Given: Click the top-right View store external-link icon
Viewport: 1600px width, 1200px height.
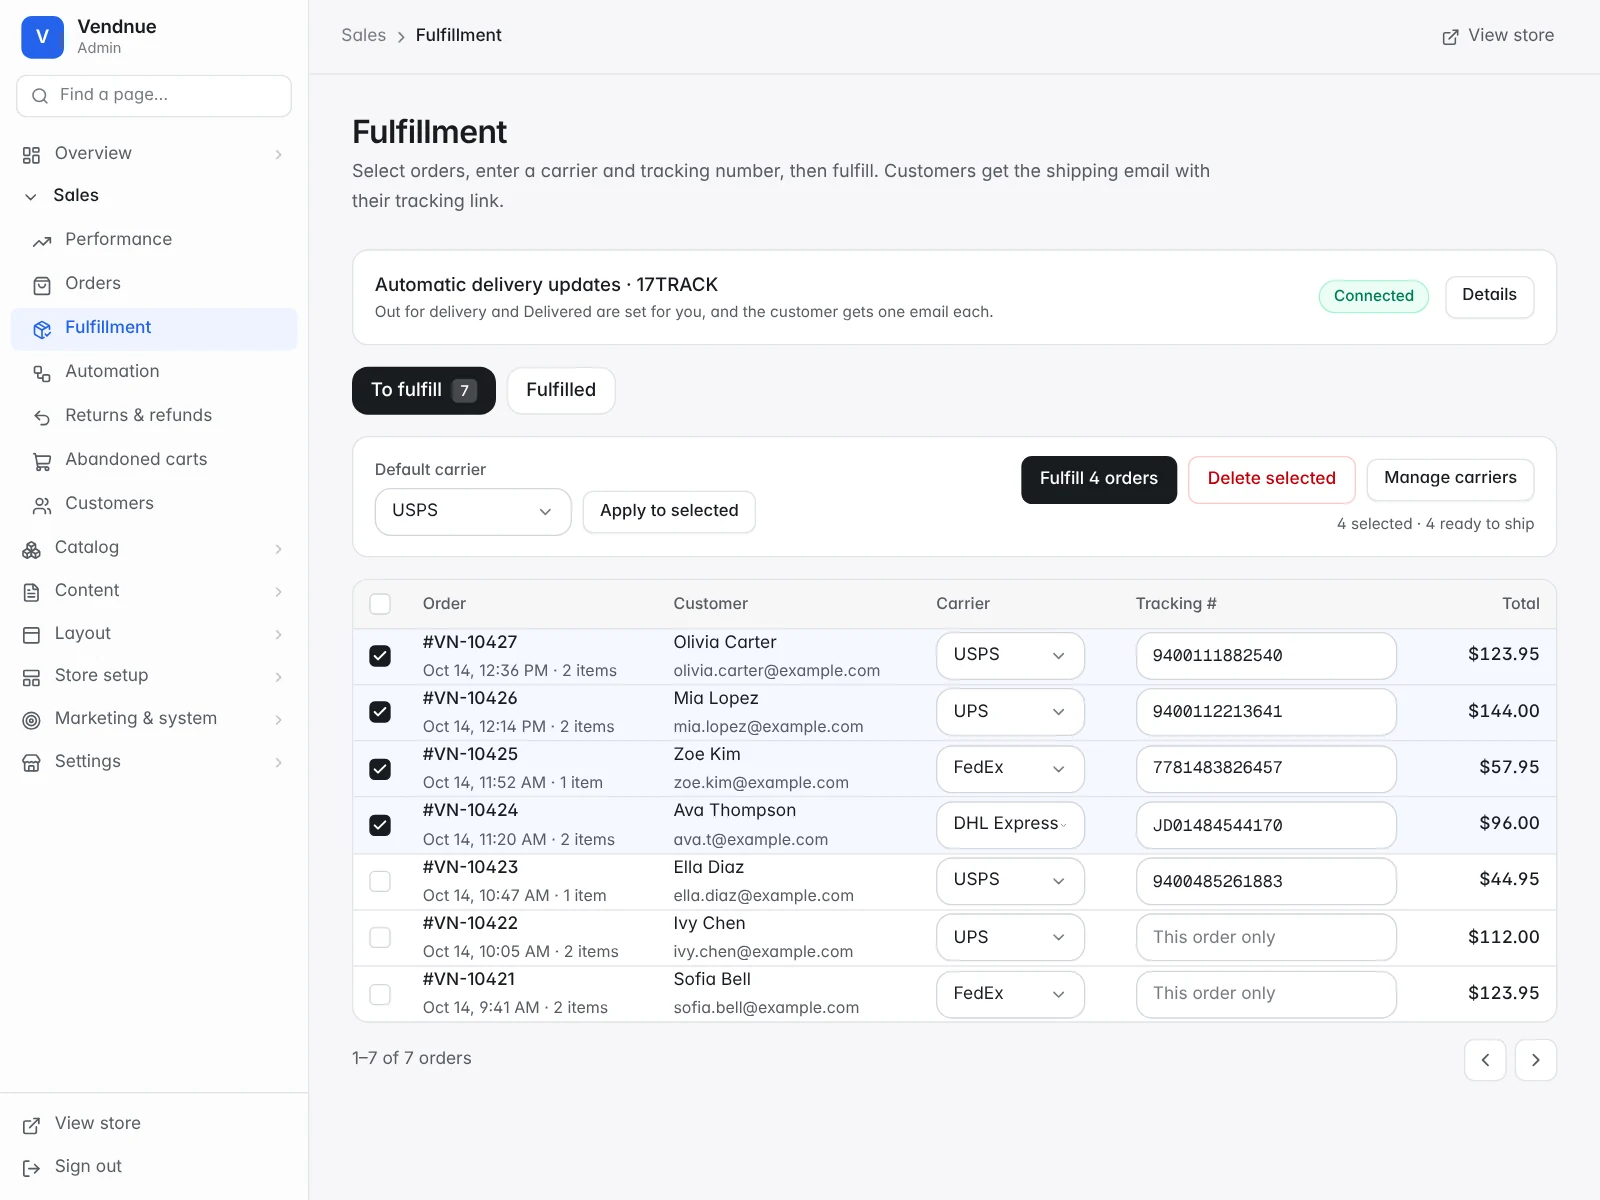Looking at the screenshot, I should pyautogui.click(x=1450, y=37).
